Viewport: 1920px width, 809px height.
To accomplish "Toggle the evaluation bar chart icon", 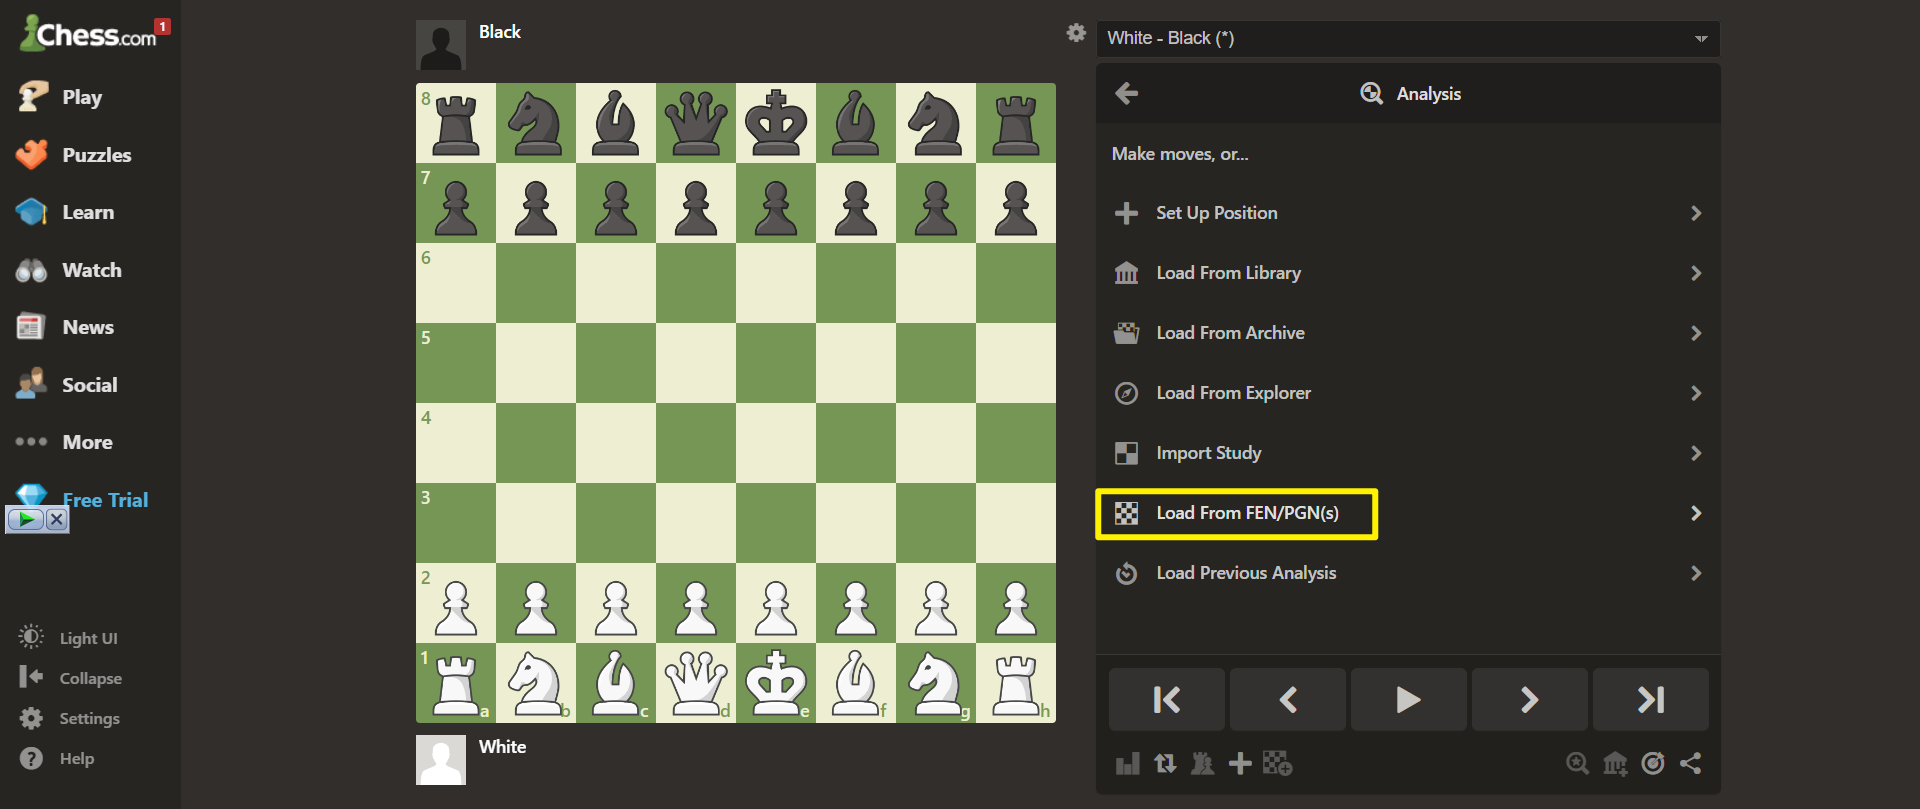I will (x=1127, y=764).
